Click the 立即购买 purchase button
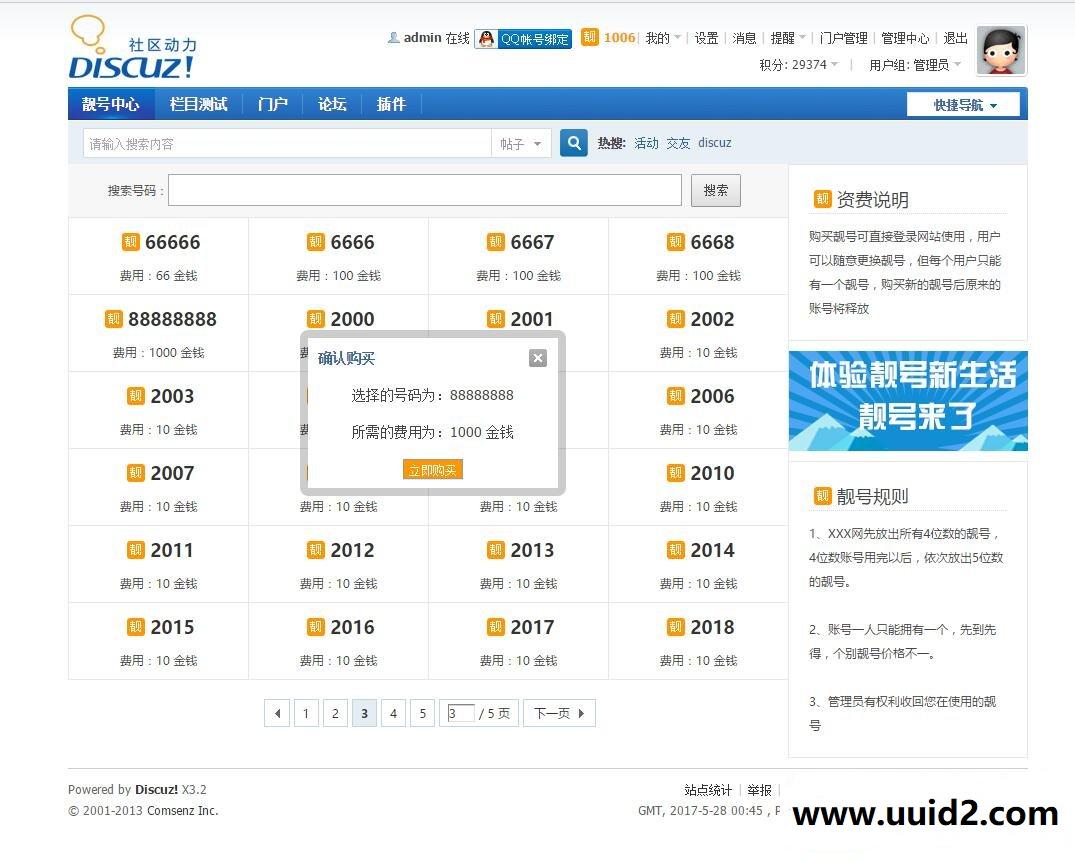The width and height of the screenshot is (1075, 860). 432,469
